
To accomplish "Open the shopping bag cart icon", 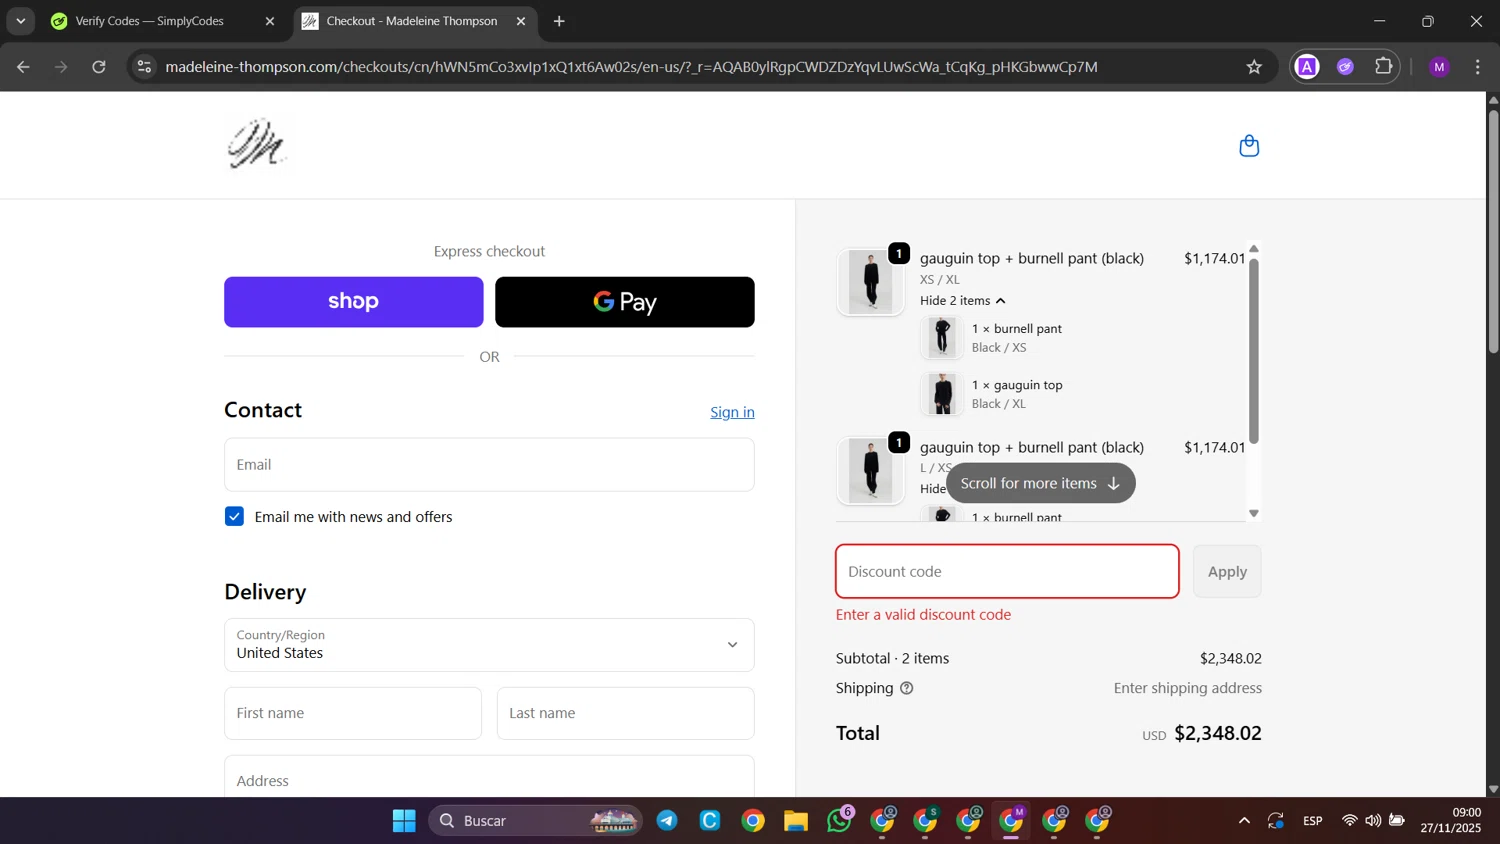I will [1249, 146].
